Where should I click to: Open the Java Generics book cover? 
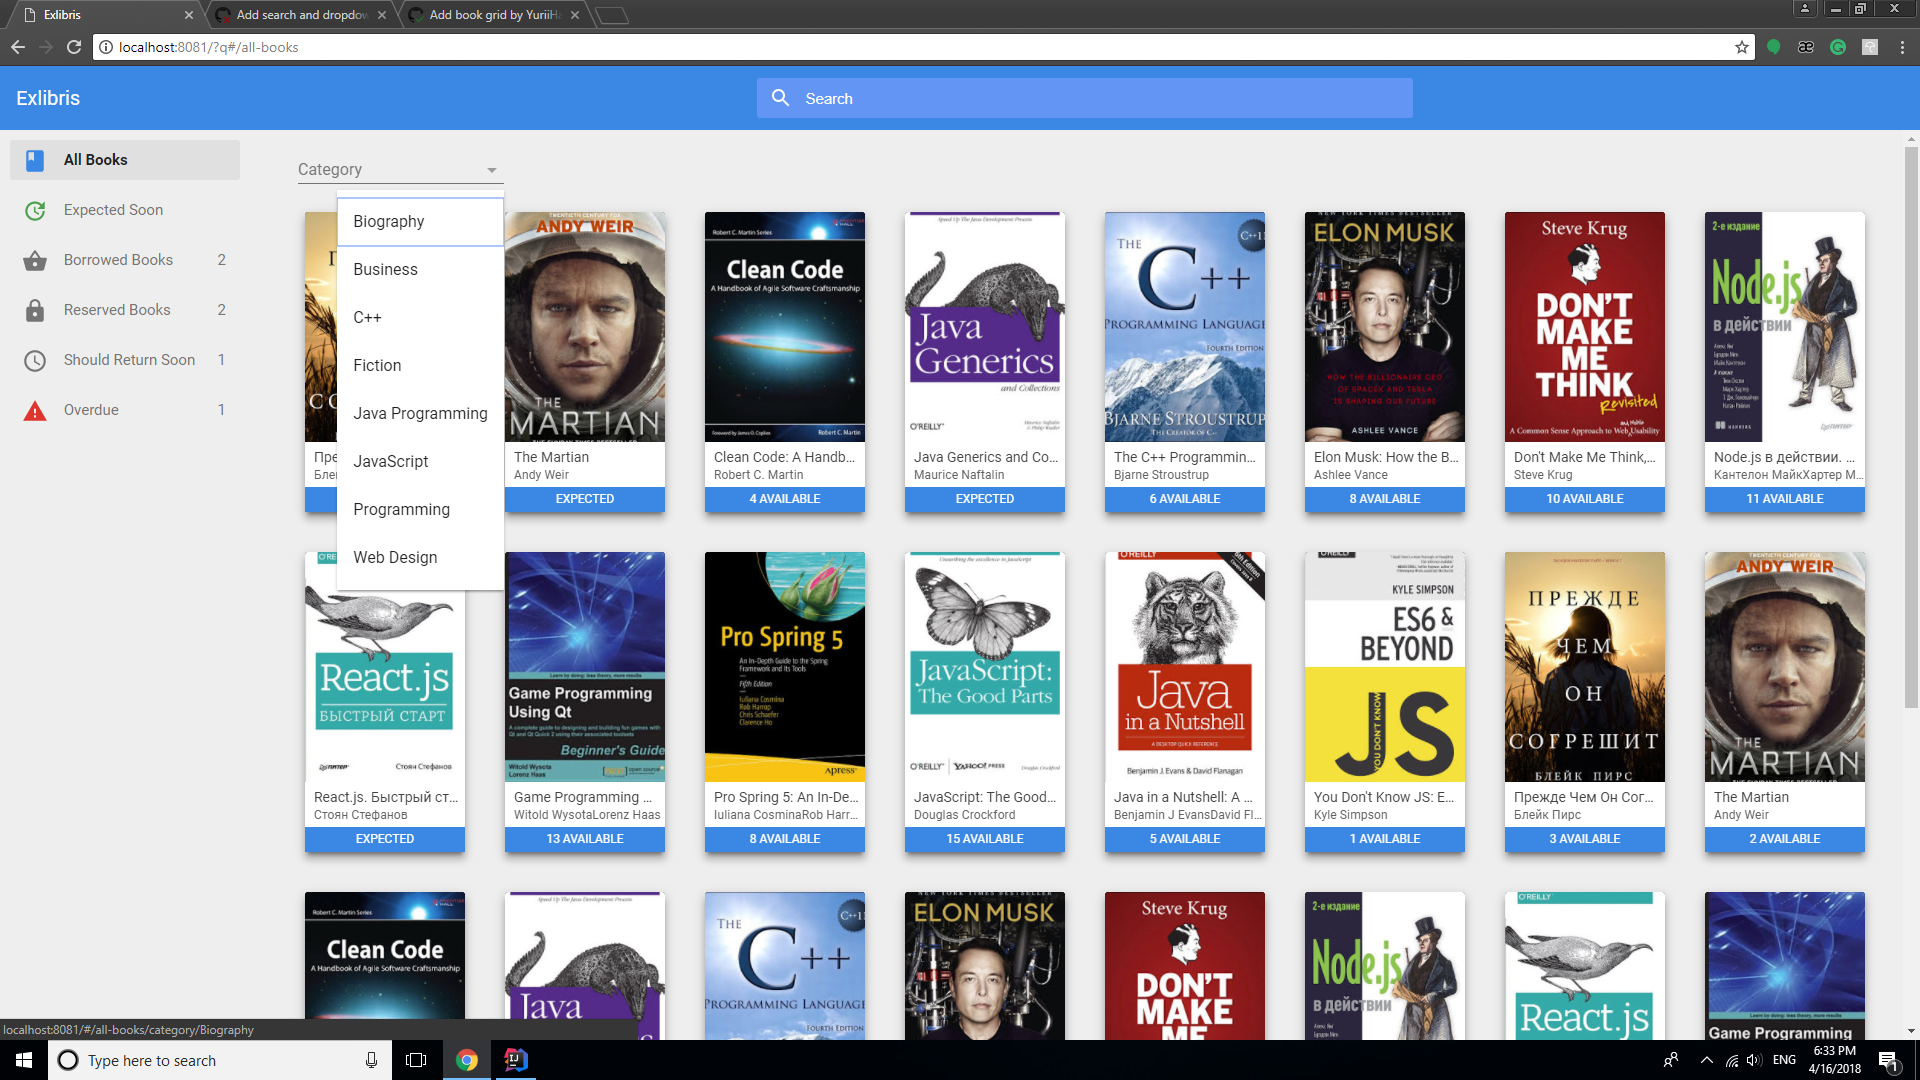pos(985,327)
